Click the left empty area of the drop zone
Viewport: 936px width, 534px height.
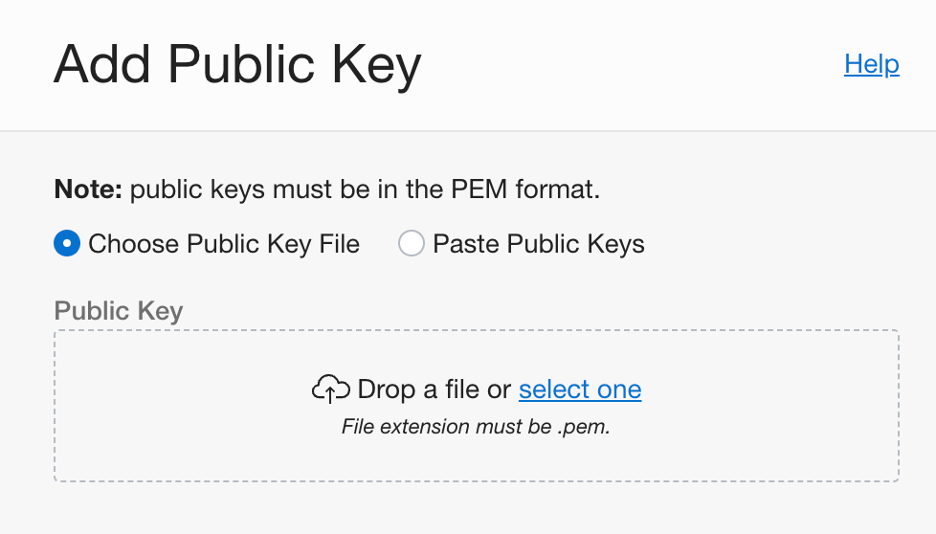click(170, 405)
